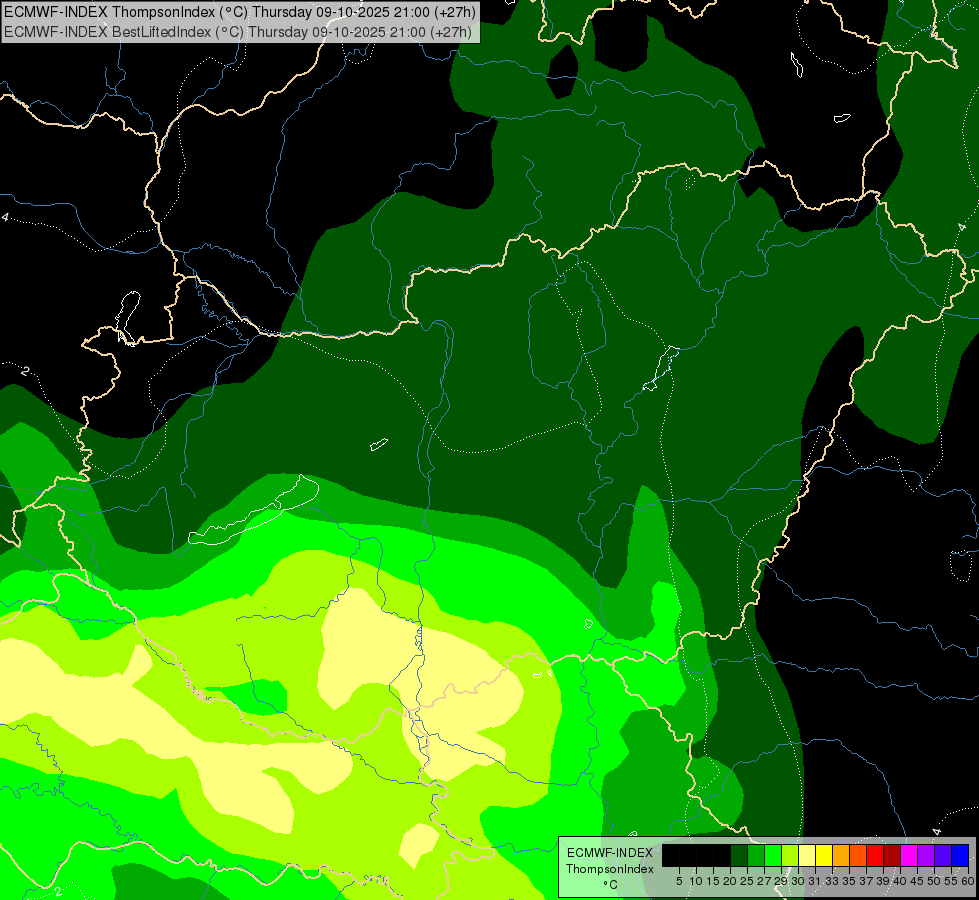Select the magenta 40–45 legend swatch

[x=908, y=855]
